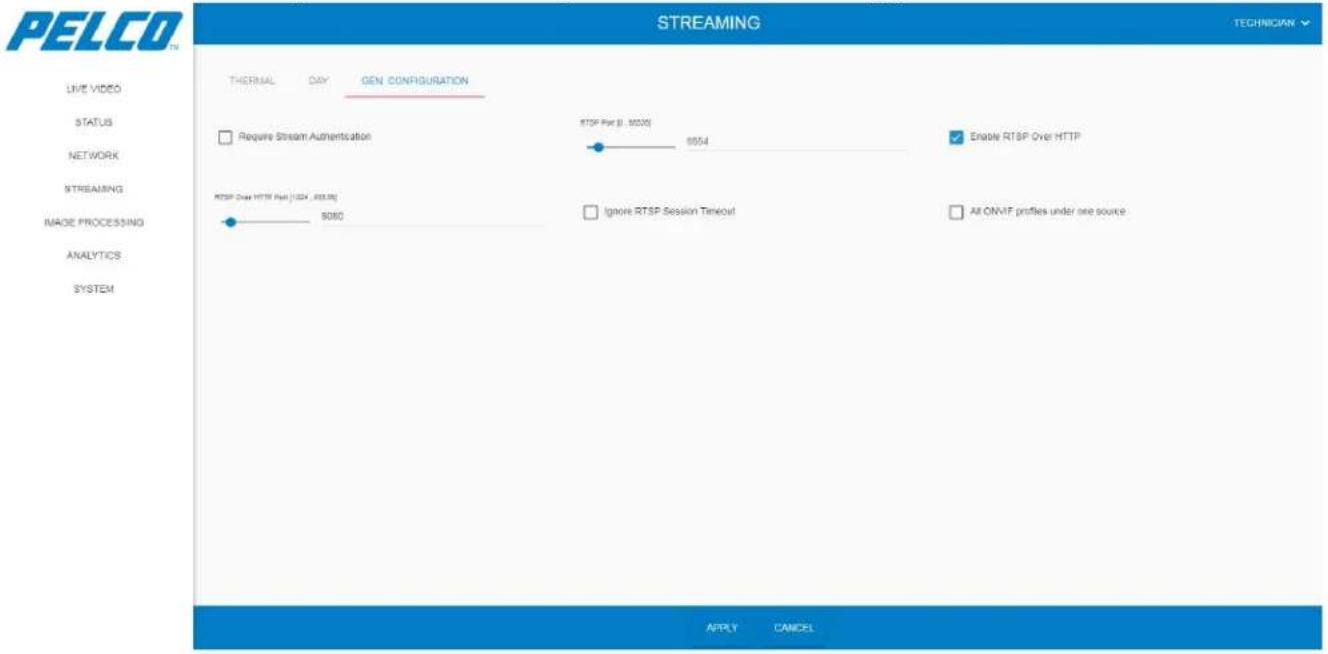This screenshot has width=1328, height=654.
Task: Click the RTSP Port slider handle
Action: pos(598,147)
